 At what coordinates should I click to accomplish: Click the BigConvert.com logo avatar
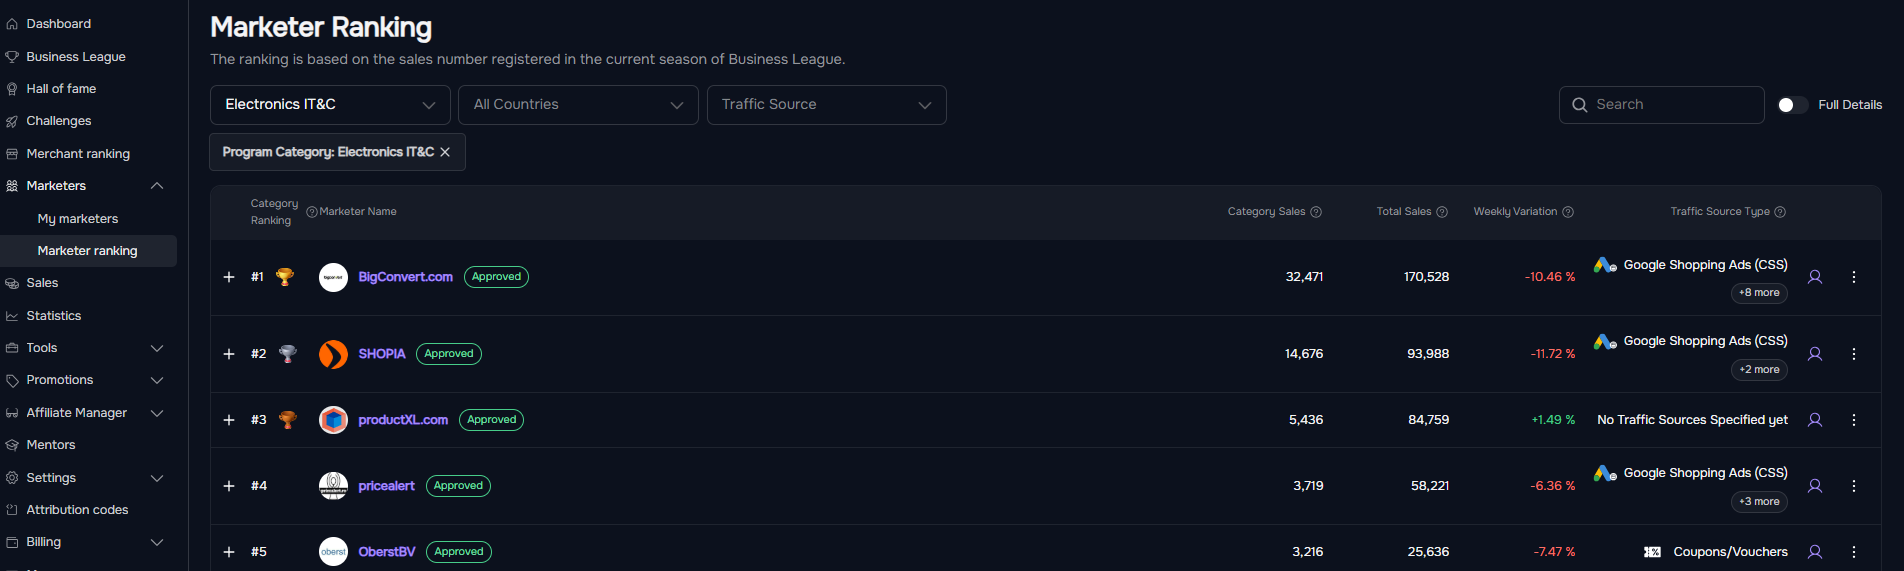[x=333, y=277]
